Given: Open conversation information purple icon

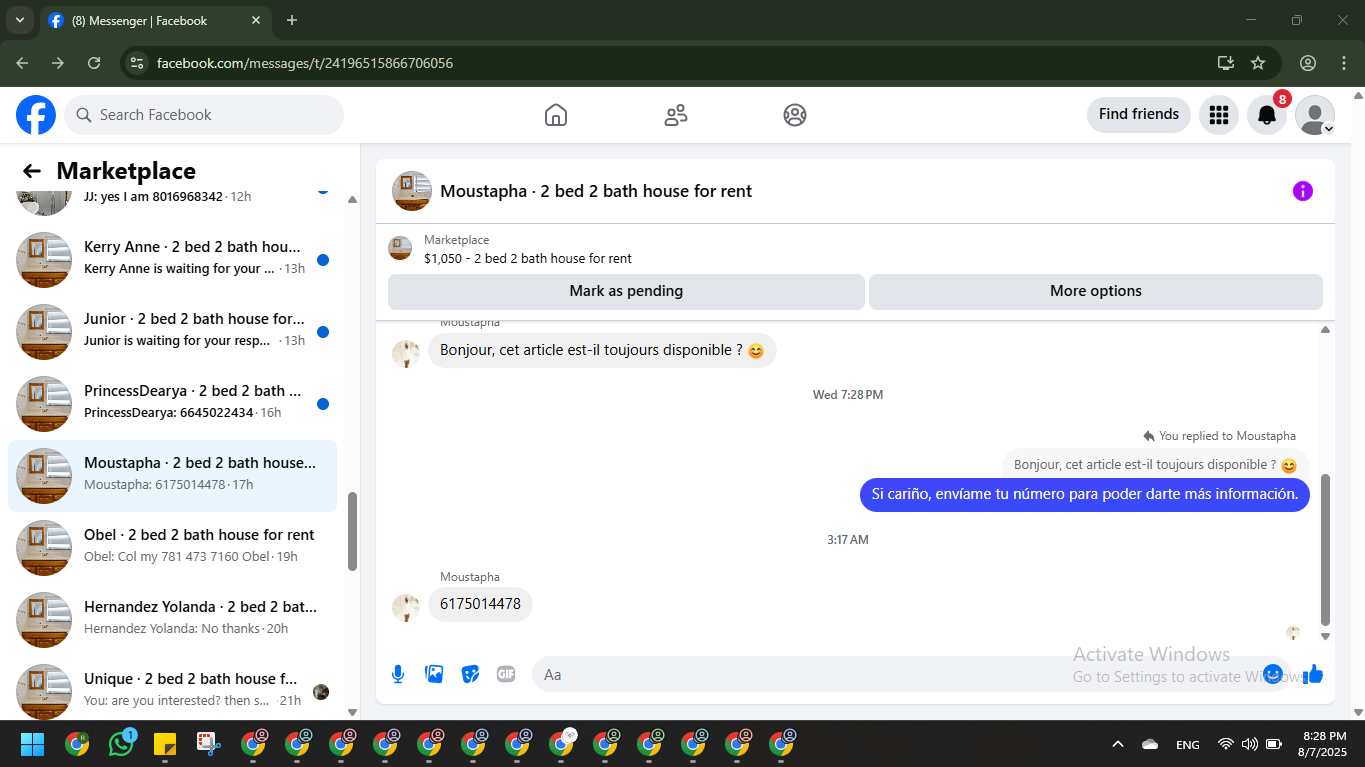Looking at the screenshot, I should tap(1302, 191).
